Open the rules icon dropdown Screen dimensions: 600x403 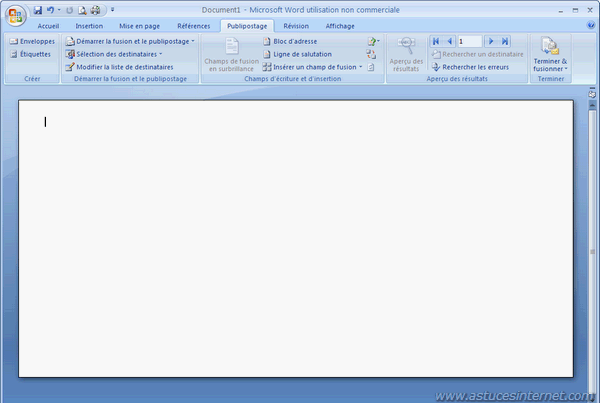pos(373,41)
